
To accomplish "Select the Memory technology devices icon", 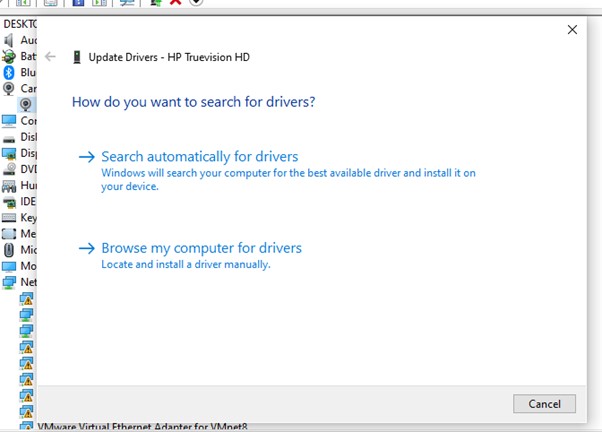I will [x=9, y=234].
